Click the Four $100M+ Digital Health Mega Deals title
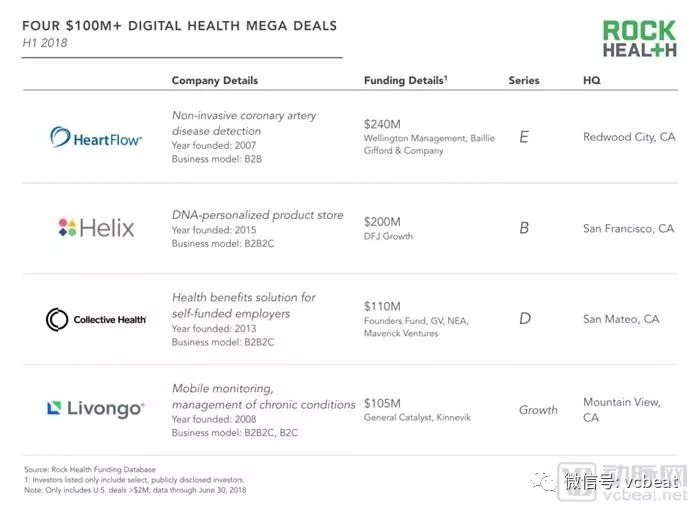Image resolution: width=700 pixels, height=512 pixels. (181, 25)
